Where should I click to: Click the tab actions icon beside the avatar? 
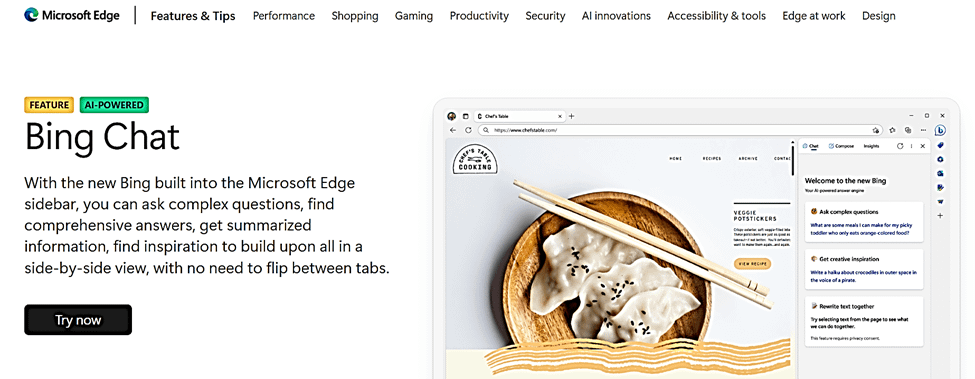click(466, 116)
